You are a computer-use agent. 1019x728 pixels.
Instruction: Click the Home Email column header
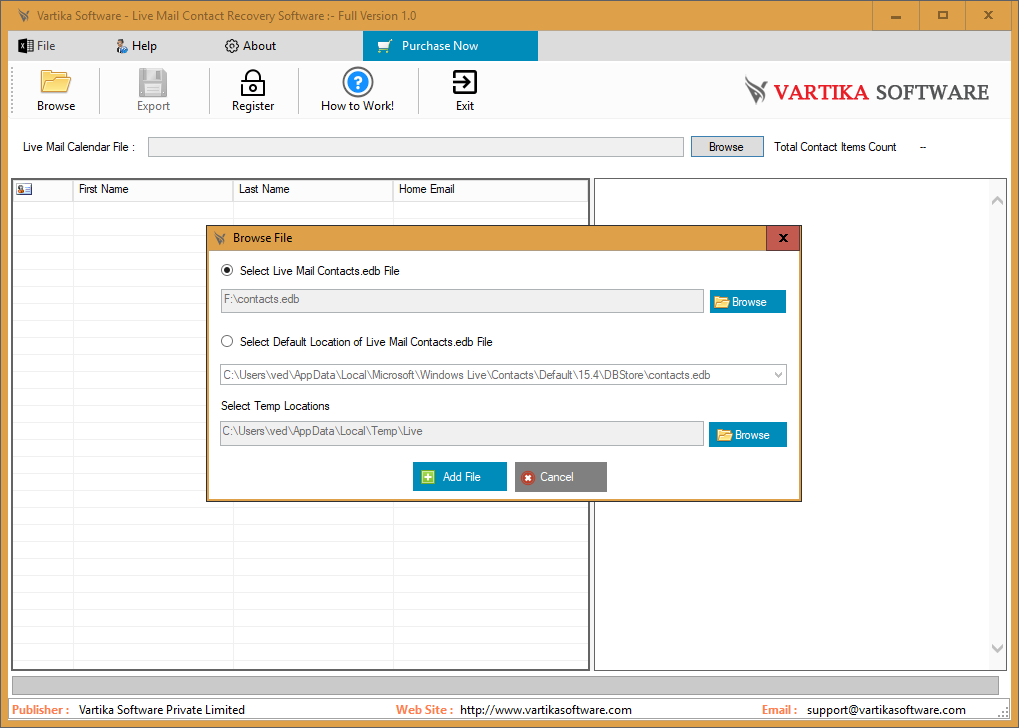pos(491,189)
